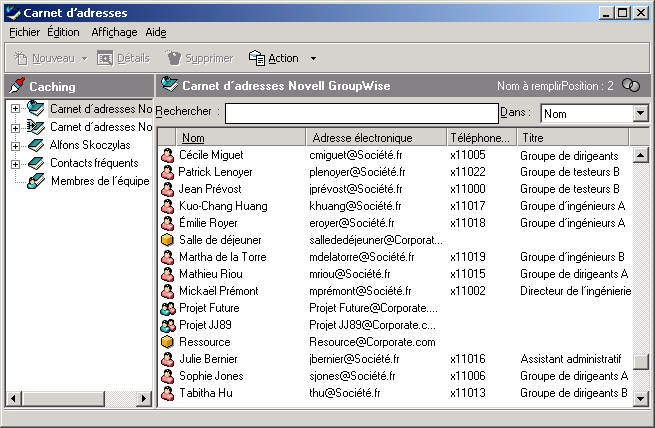655x428 pixels.
Task: Open the Dans field dropdown
Action: point(640,114)
